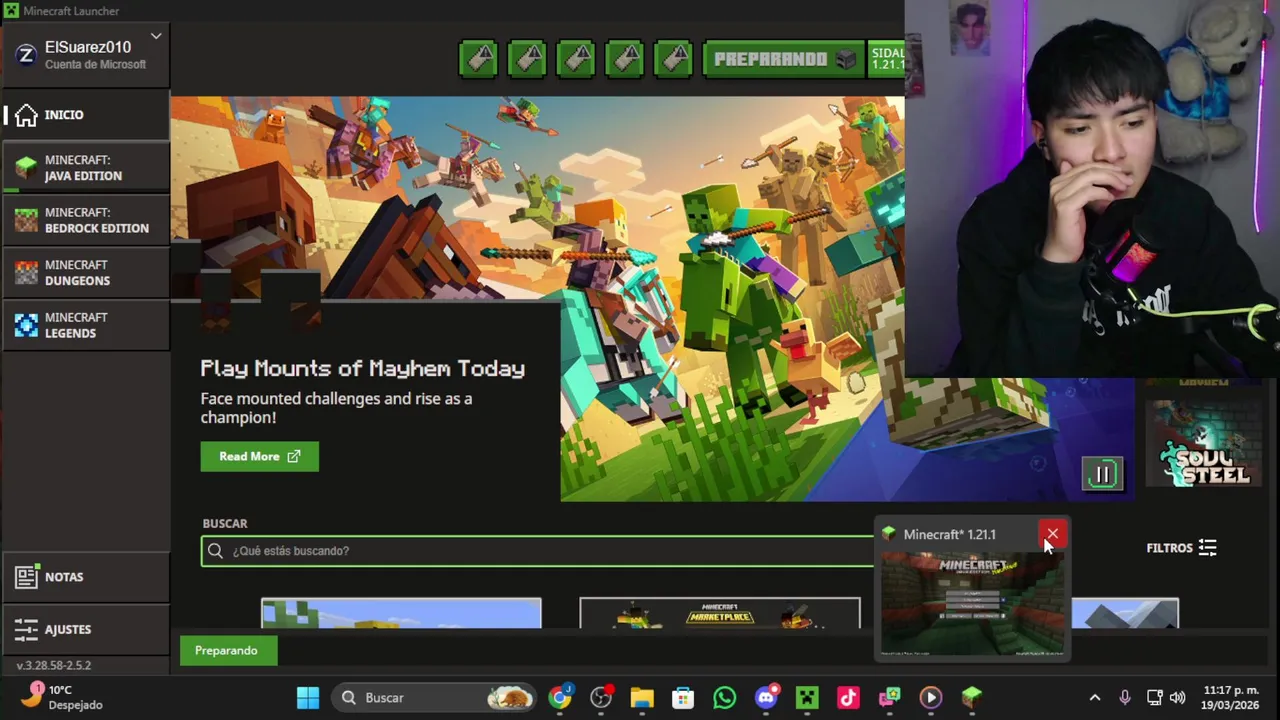Select the Soul Steel carousel thumbnail

1203,444
